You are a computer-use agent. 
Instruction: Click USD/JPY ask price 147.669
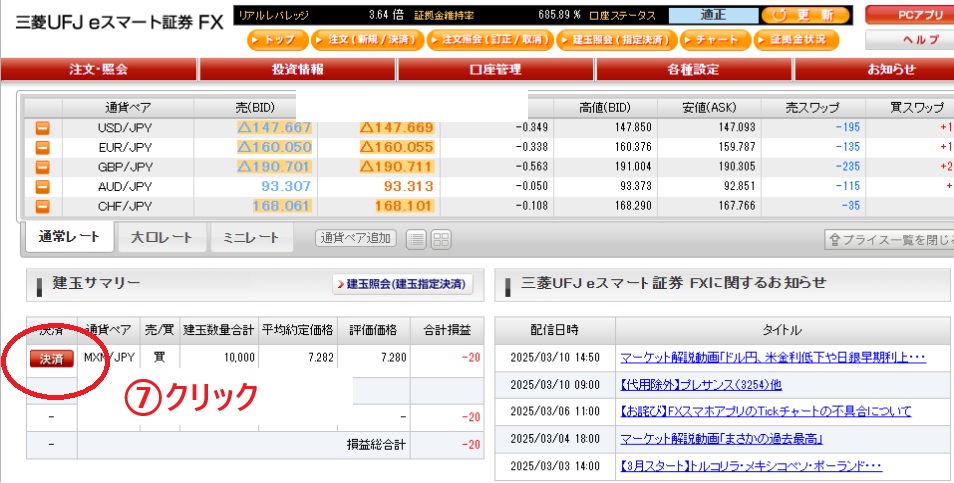(397, 128)
